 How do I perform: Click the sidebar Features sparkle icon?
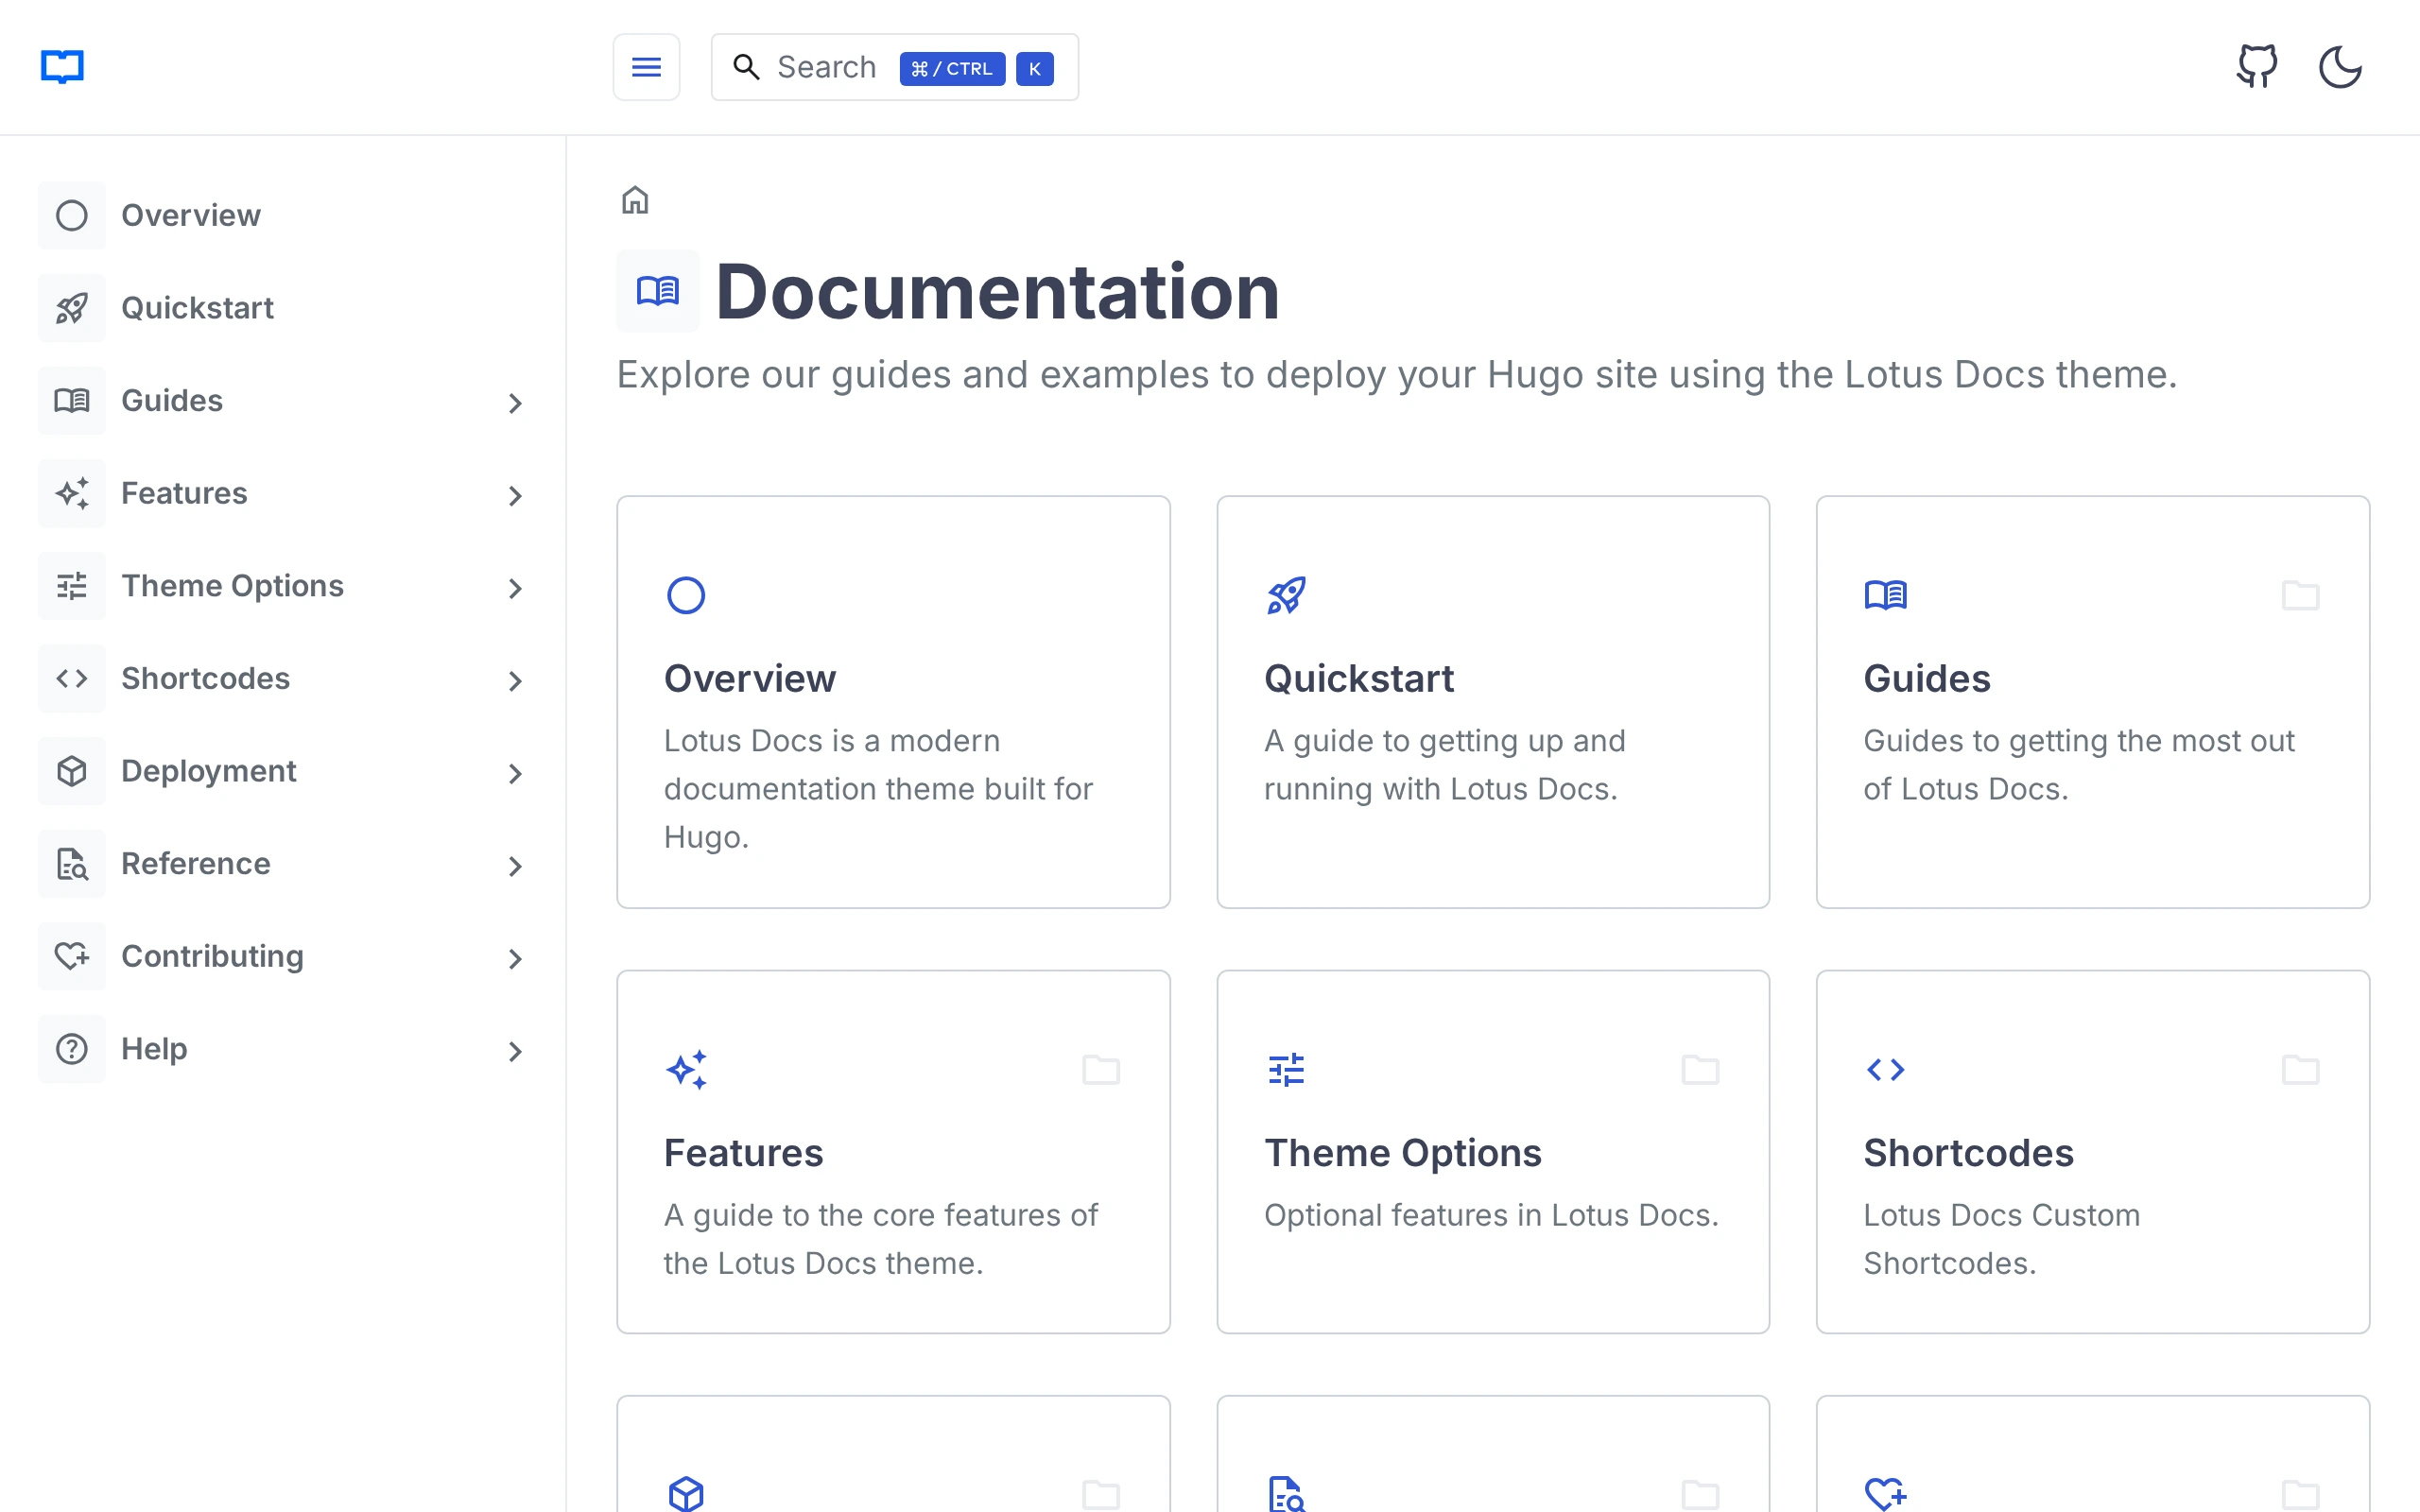(x=72, y=493)
